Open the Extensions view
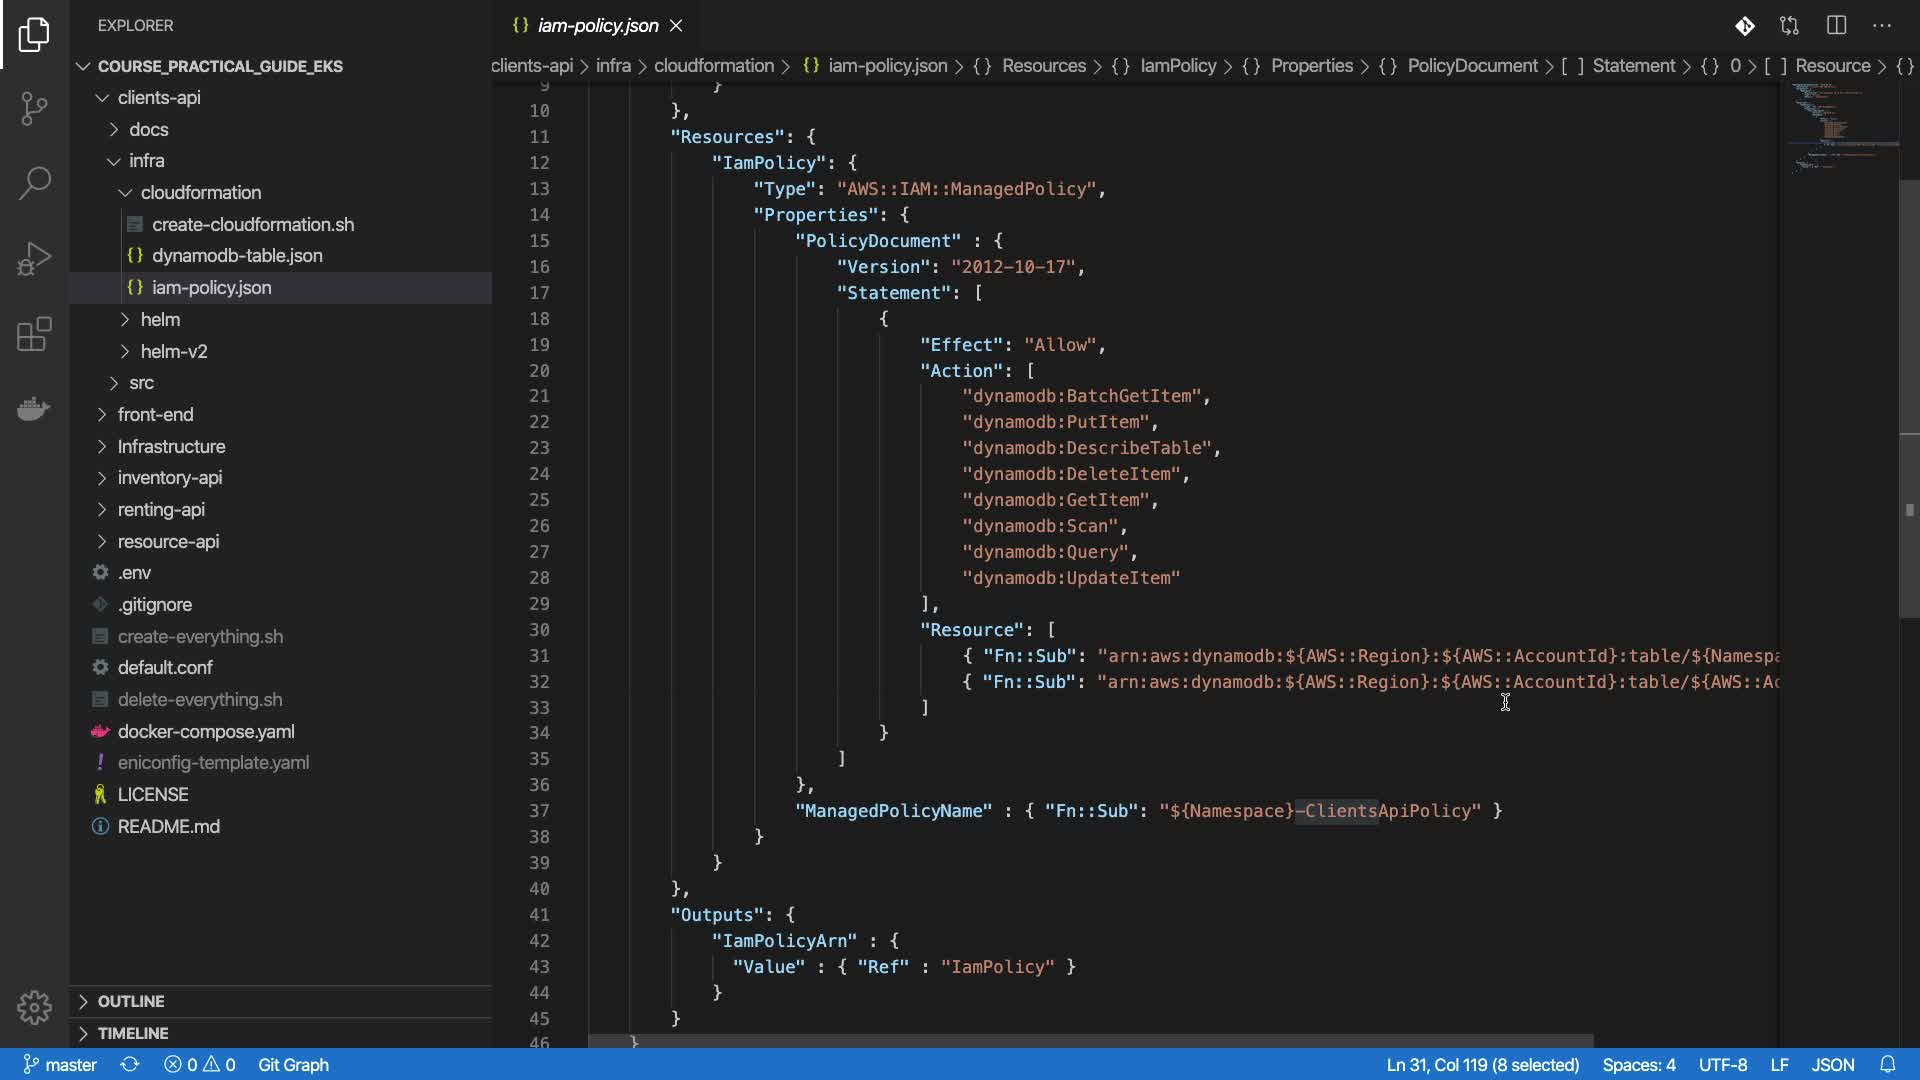1920x1080 pixels. pos(34,334)
